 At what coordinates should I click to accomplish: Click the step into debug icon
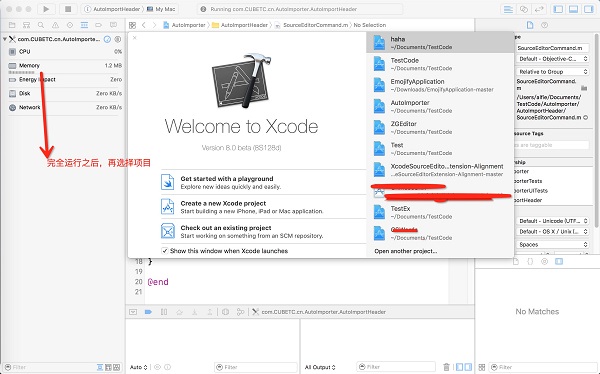click(x=194, y=312)
